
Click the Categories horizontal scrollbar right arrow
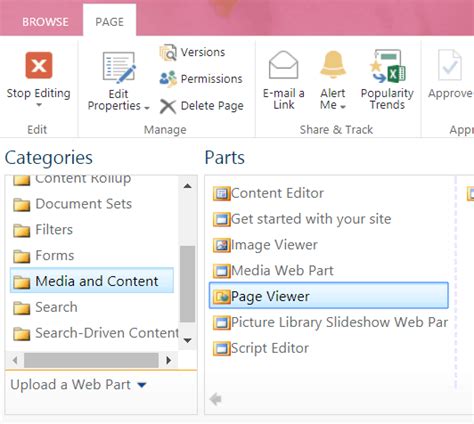coord(169,360)
